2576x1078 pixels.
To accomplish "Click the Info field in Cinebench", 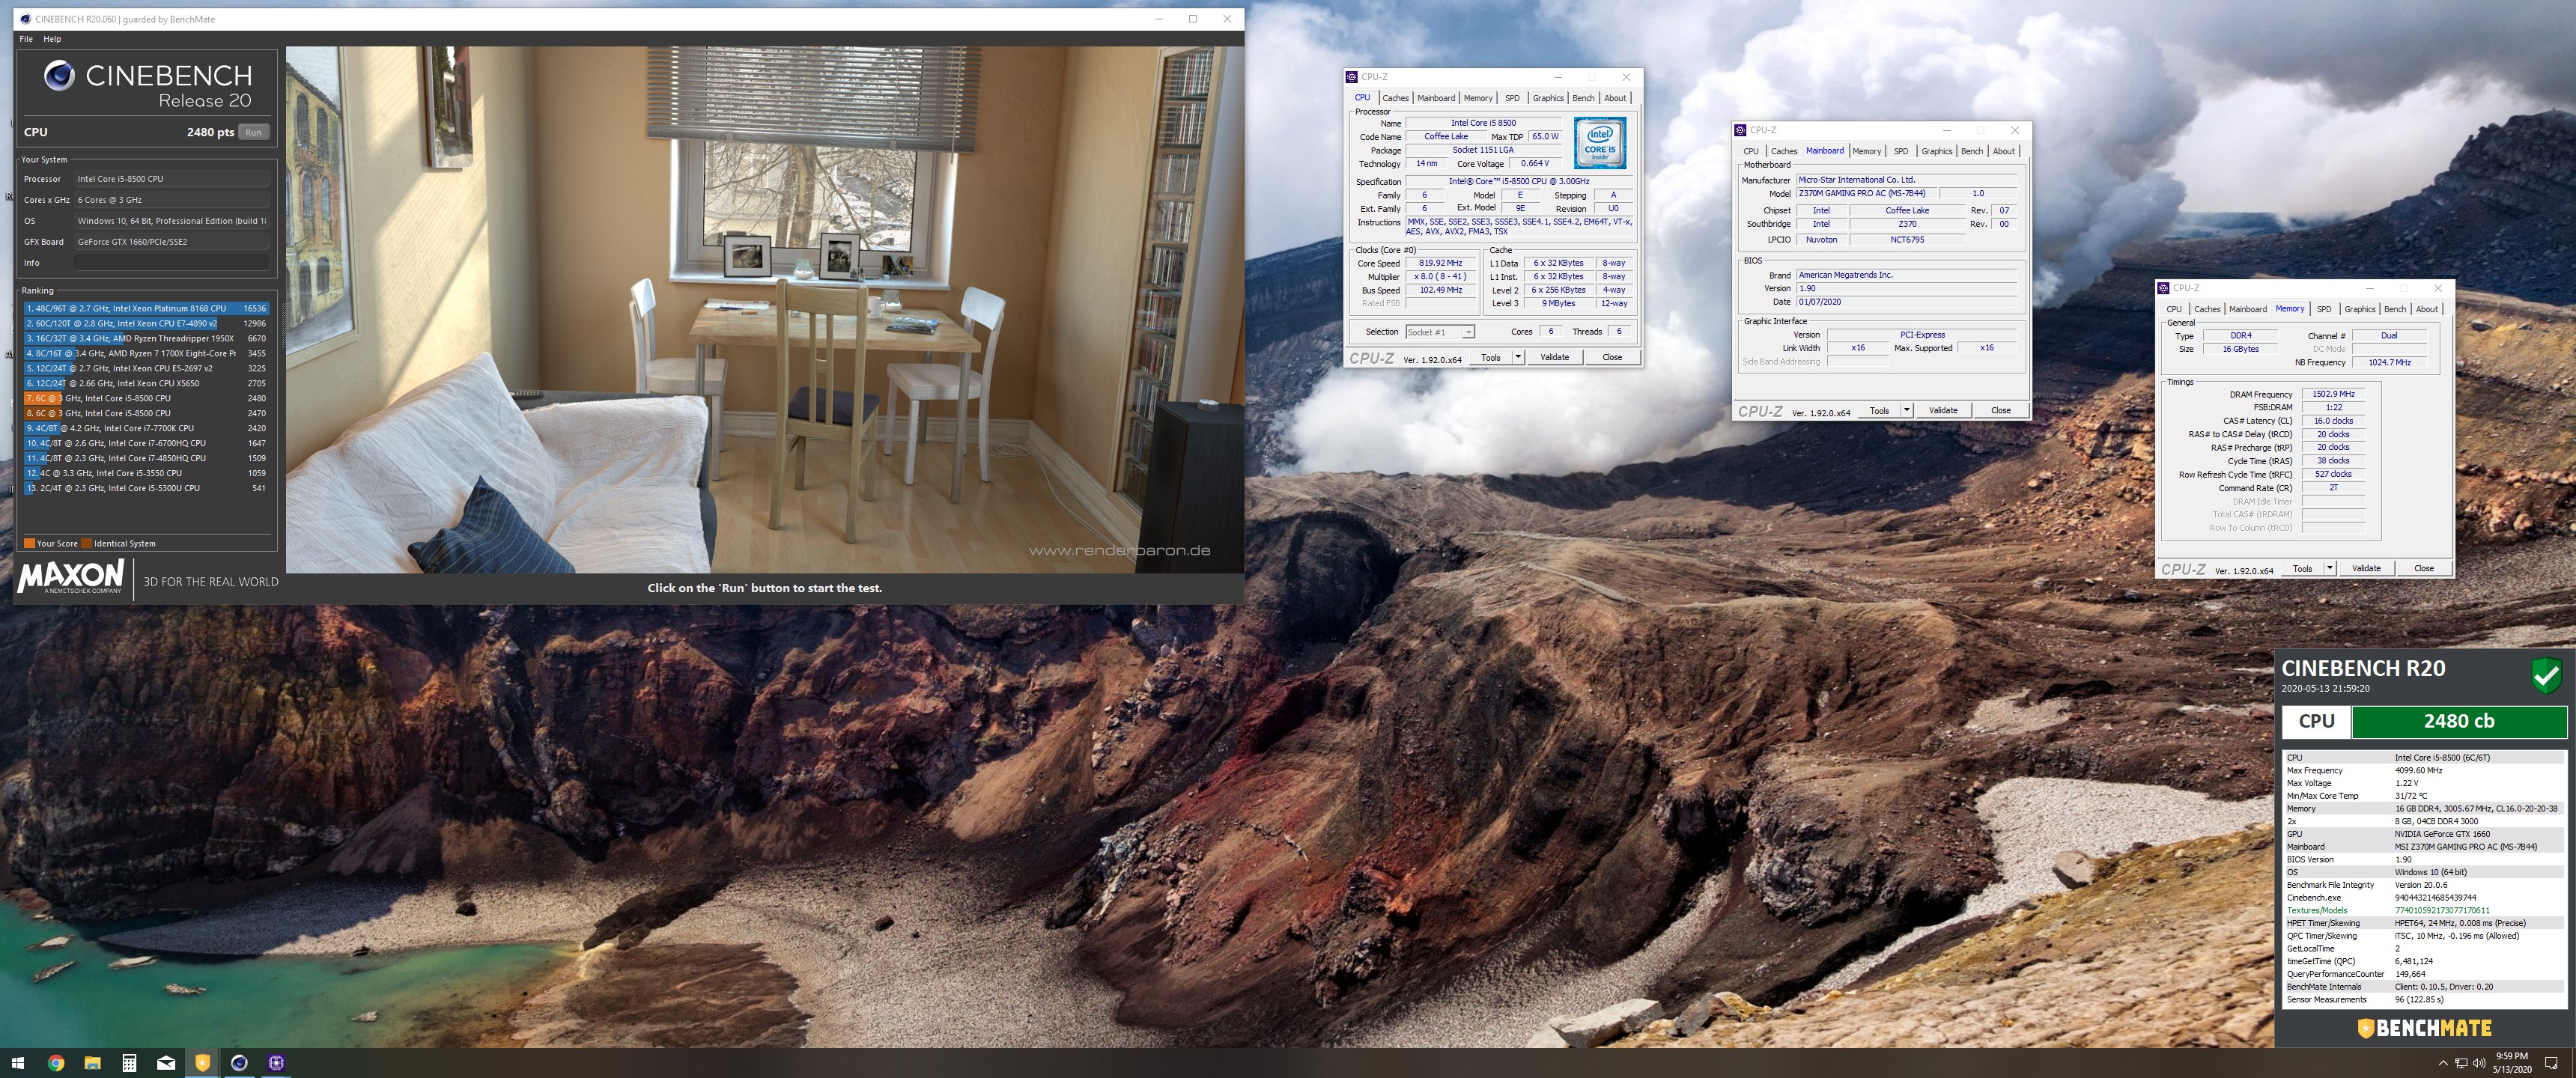I will pyautogui.click(x=172, y=263).
